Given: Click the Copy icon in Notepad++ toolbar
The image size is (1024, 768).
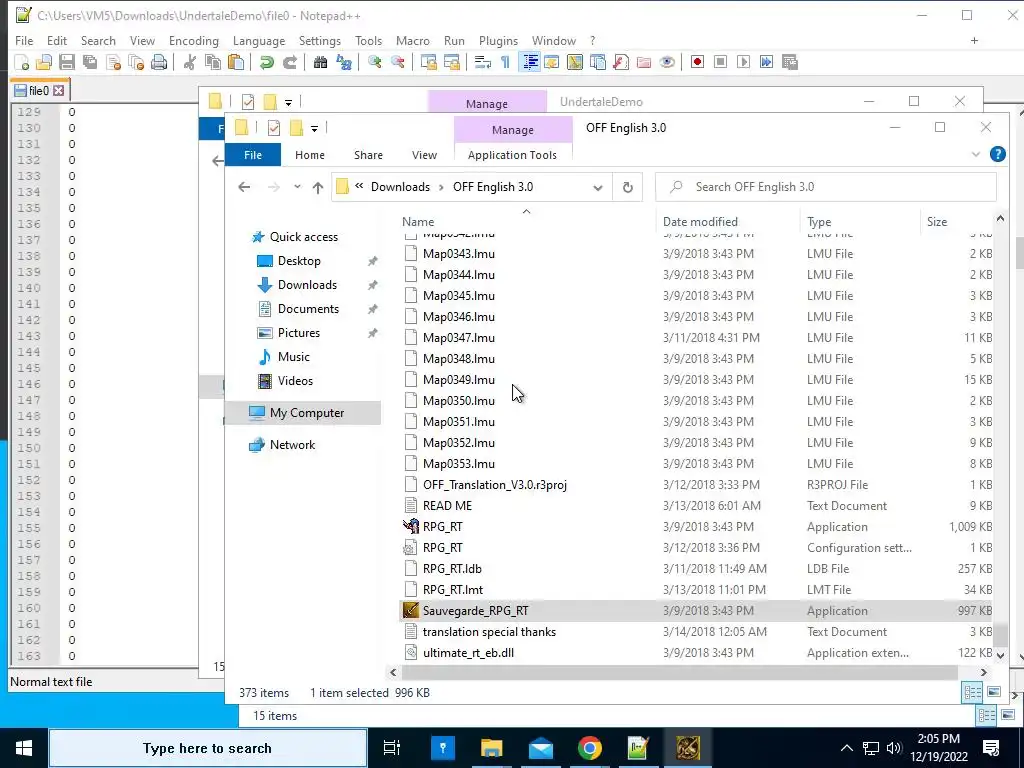Looking at the screenshot, I should click(213, 62).
